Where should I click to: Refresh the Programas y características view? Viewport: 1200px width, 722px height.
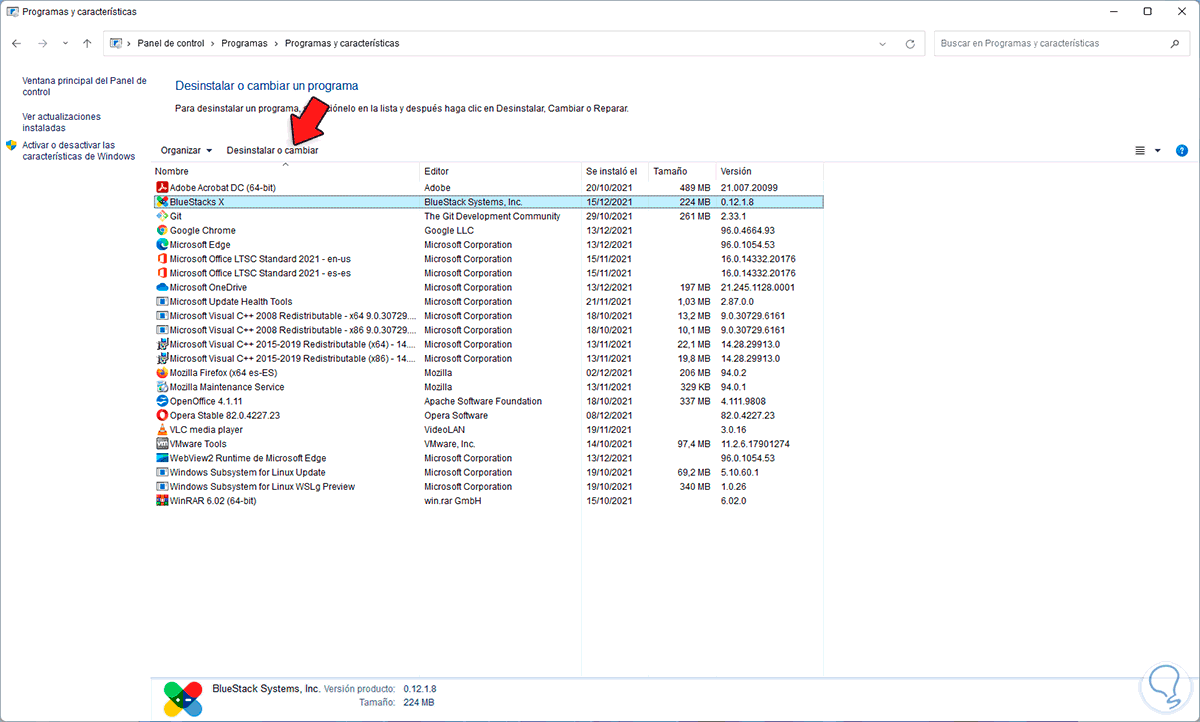pyautogui.click(x=910, y=44)
